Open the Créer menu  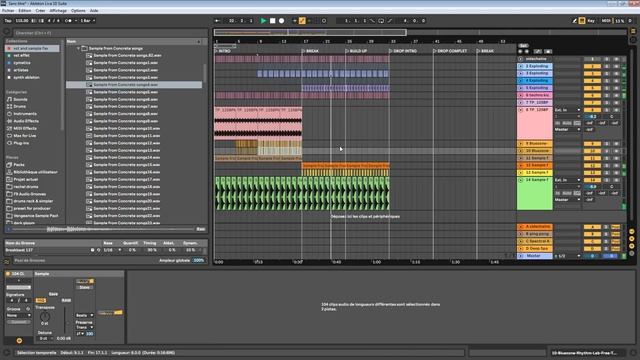(x=40, y=11)
